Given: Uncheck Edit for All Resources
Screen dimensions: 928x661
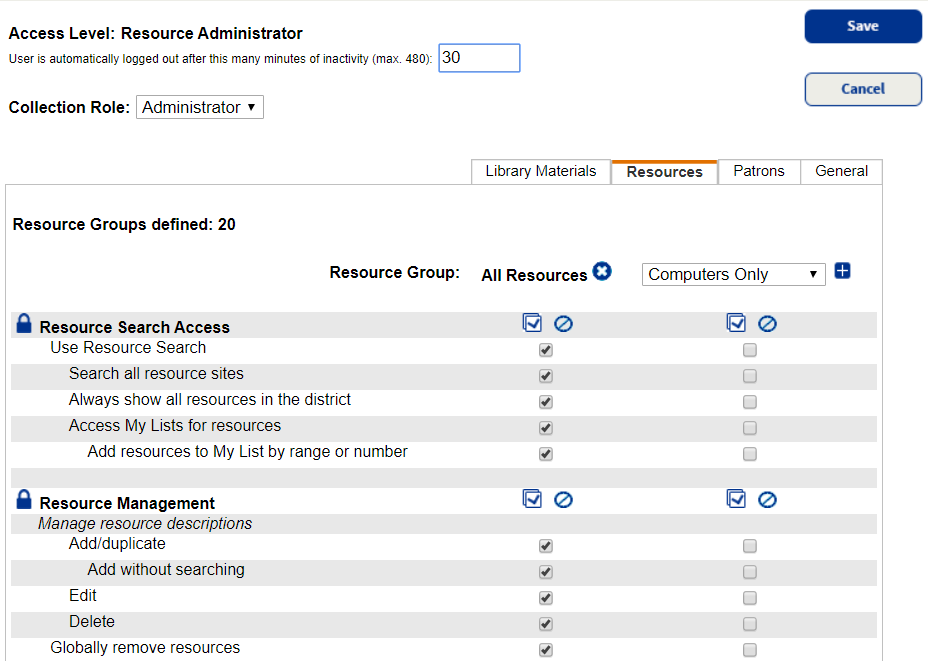Looking at the screenshot, I should [x=546, y=598].
